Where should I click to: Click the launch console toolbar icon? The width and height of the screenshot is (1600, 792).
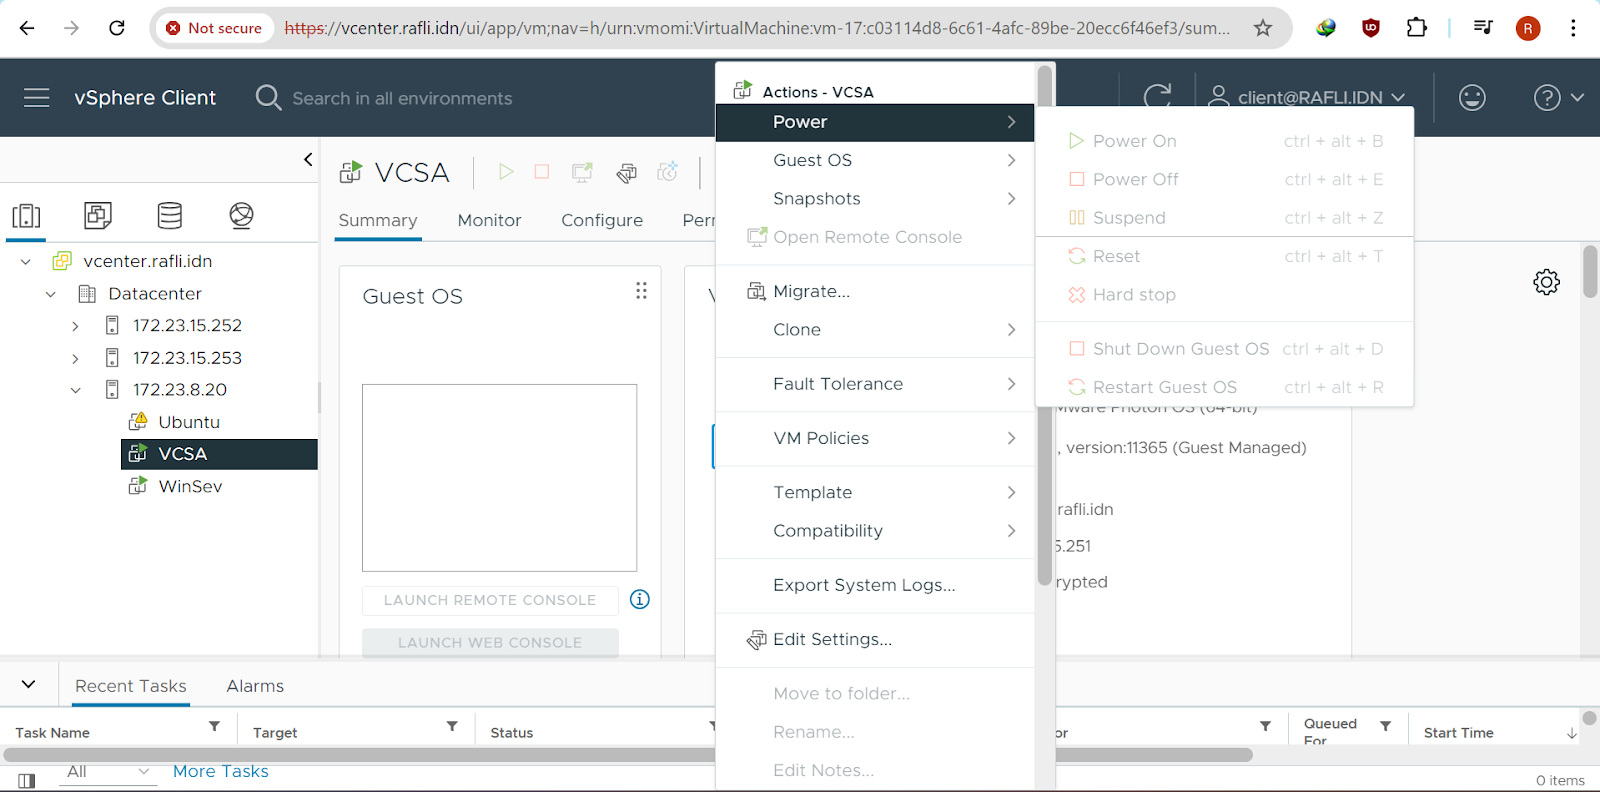pyautogui.click(x=582, y=172)
